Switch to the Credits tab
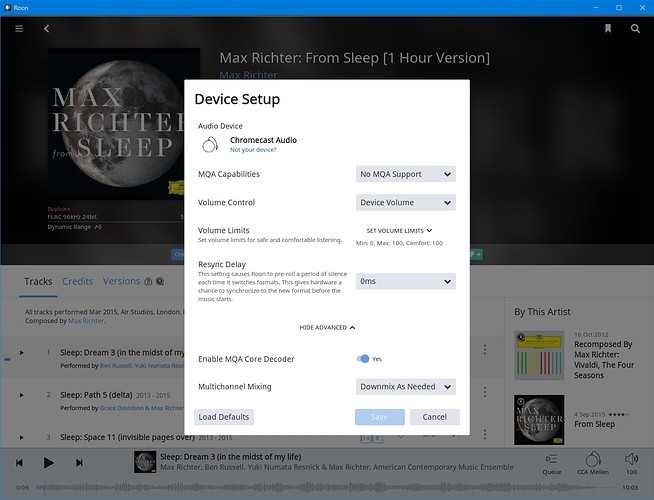Viewport: 654px width, 500px height. [78, 281]
